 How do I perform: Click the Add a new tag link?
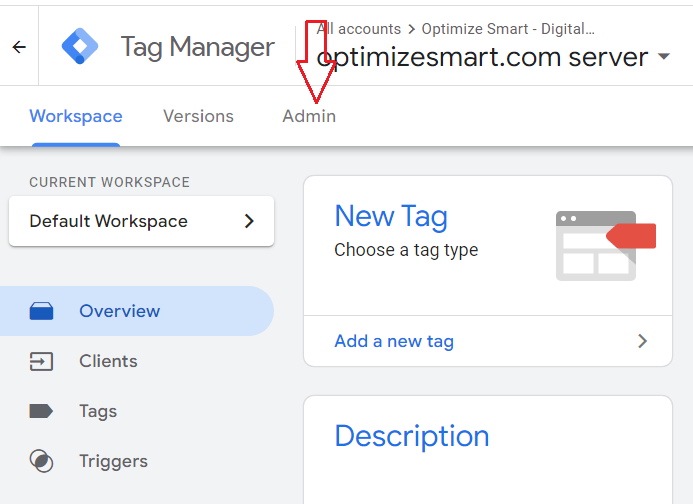394,341
